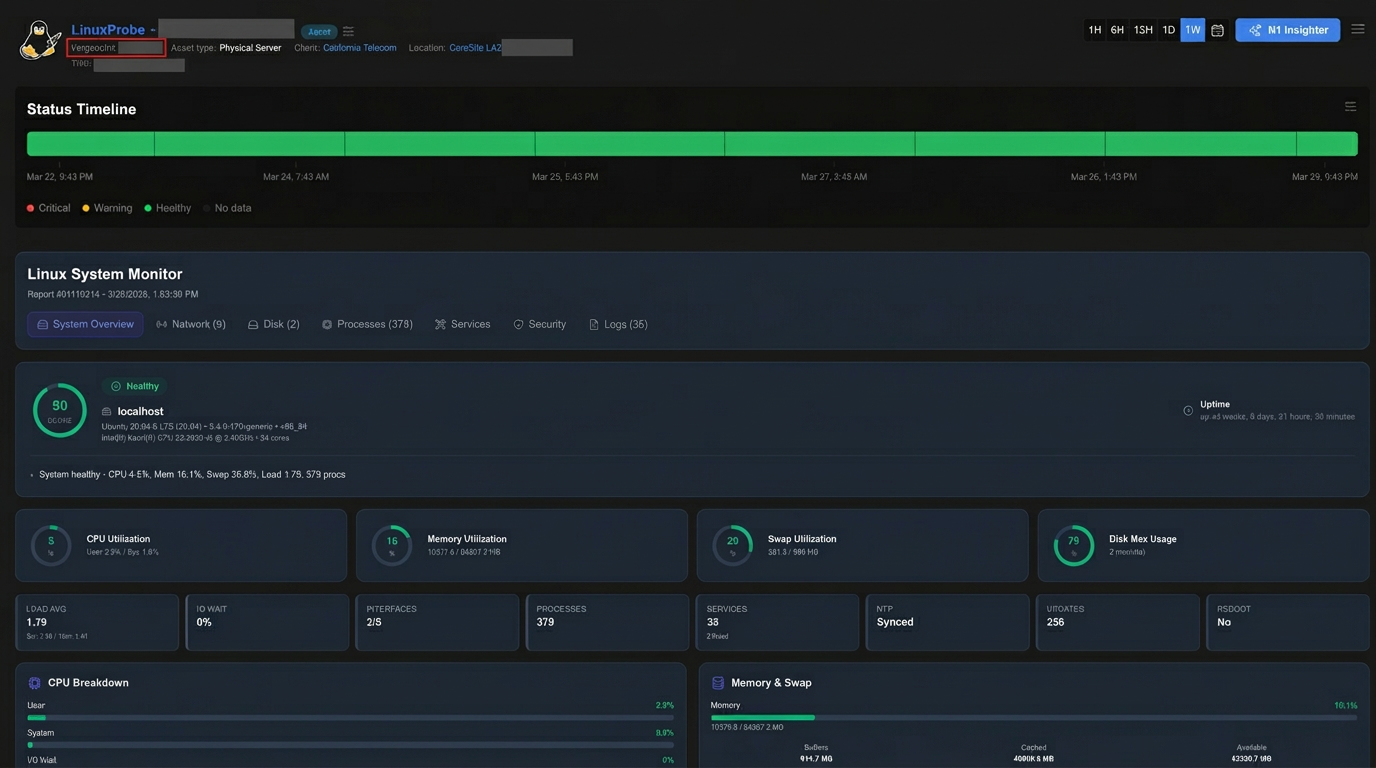The width and height of the screenshot is (1376, 768).
Task: Open N1 Insighter
Action: [1287, 29]
